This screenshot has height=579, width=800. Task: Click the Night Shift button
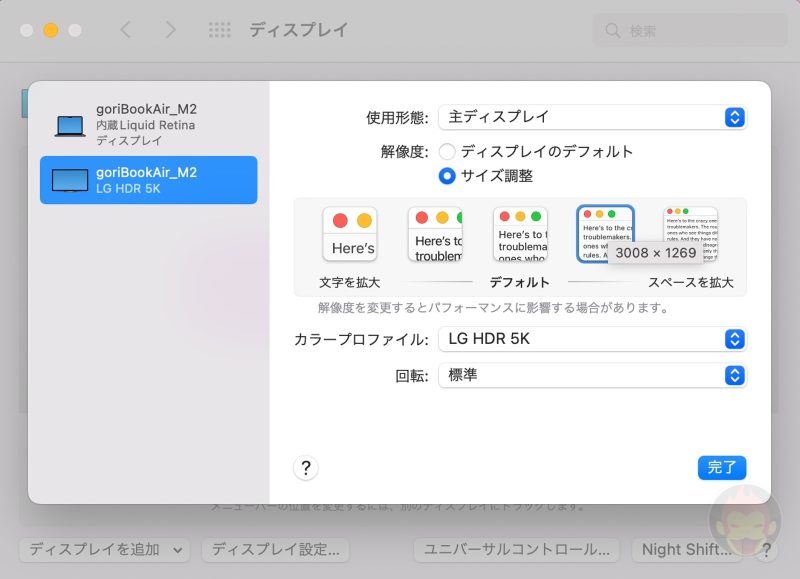click(x=683, y=549)
